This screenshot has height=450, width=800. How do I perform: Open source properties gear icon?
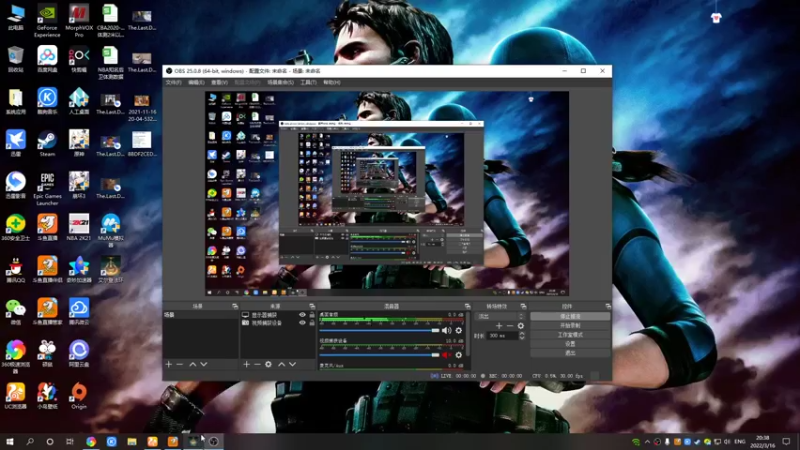click(268, 364)
